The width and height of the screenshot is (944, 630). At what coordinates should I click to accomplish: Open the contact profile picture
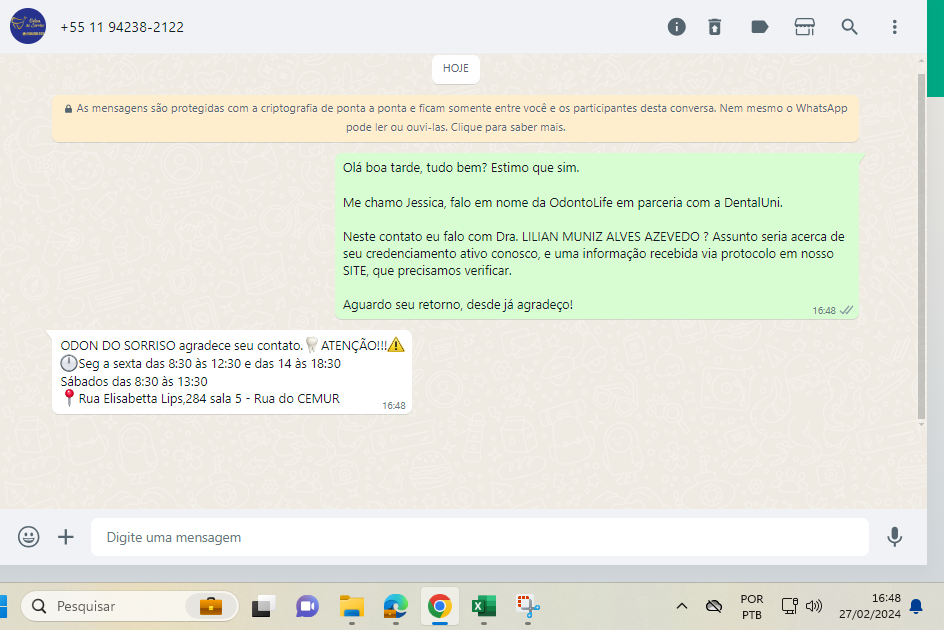pyautogui.click(x=27, y=27)
